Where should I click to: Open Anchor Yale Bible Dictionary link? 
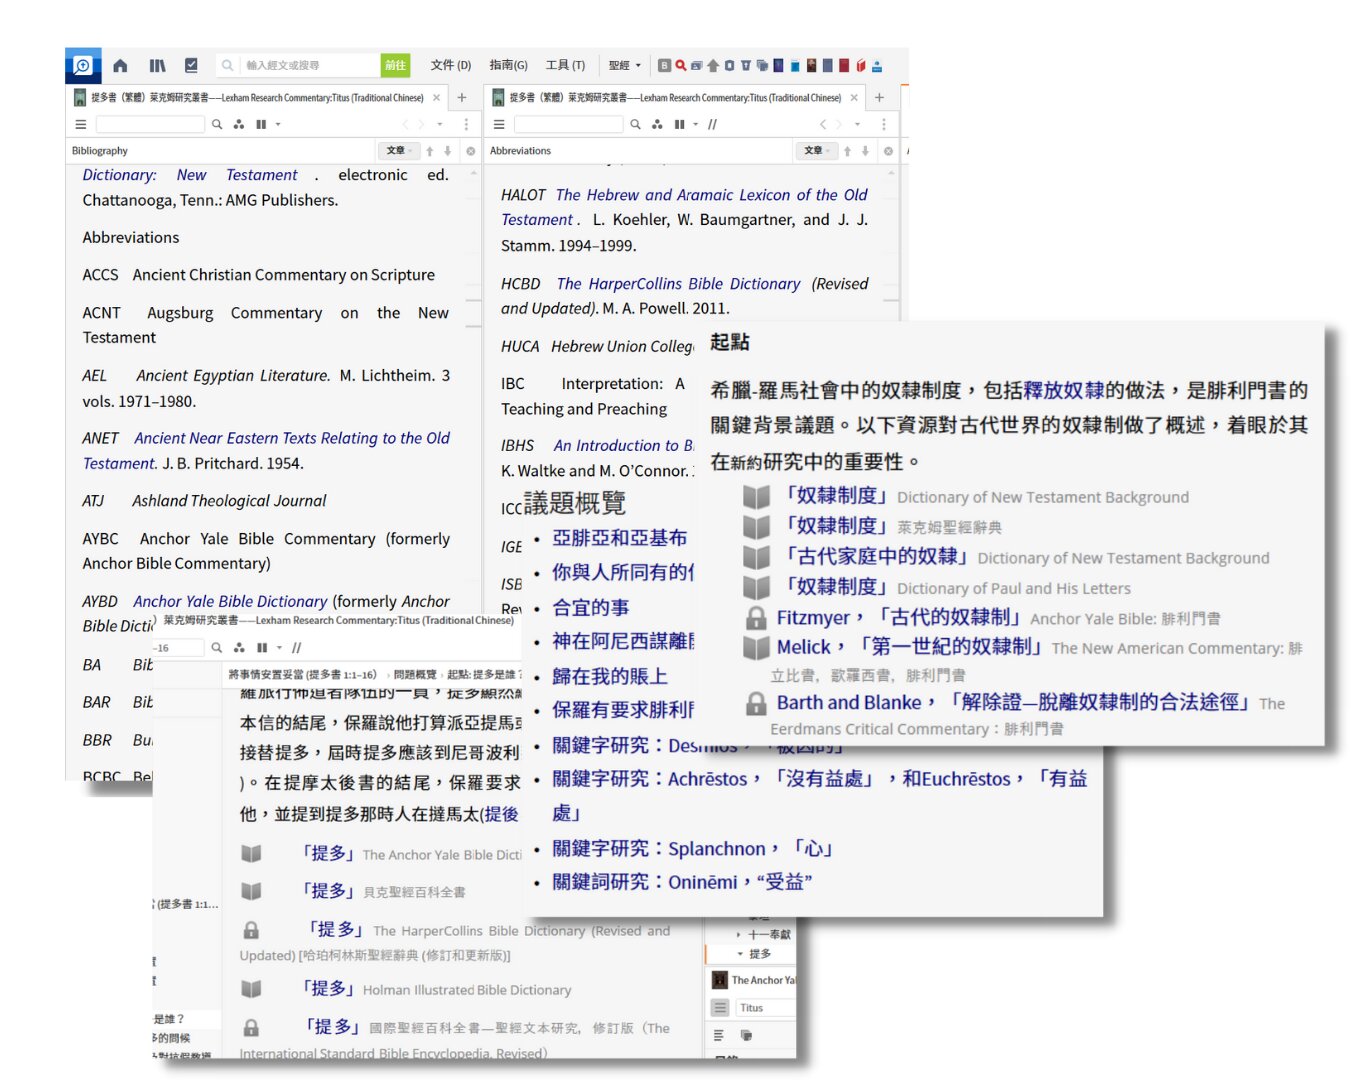[230, 601]
